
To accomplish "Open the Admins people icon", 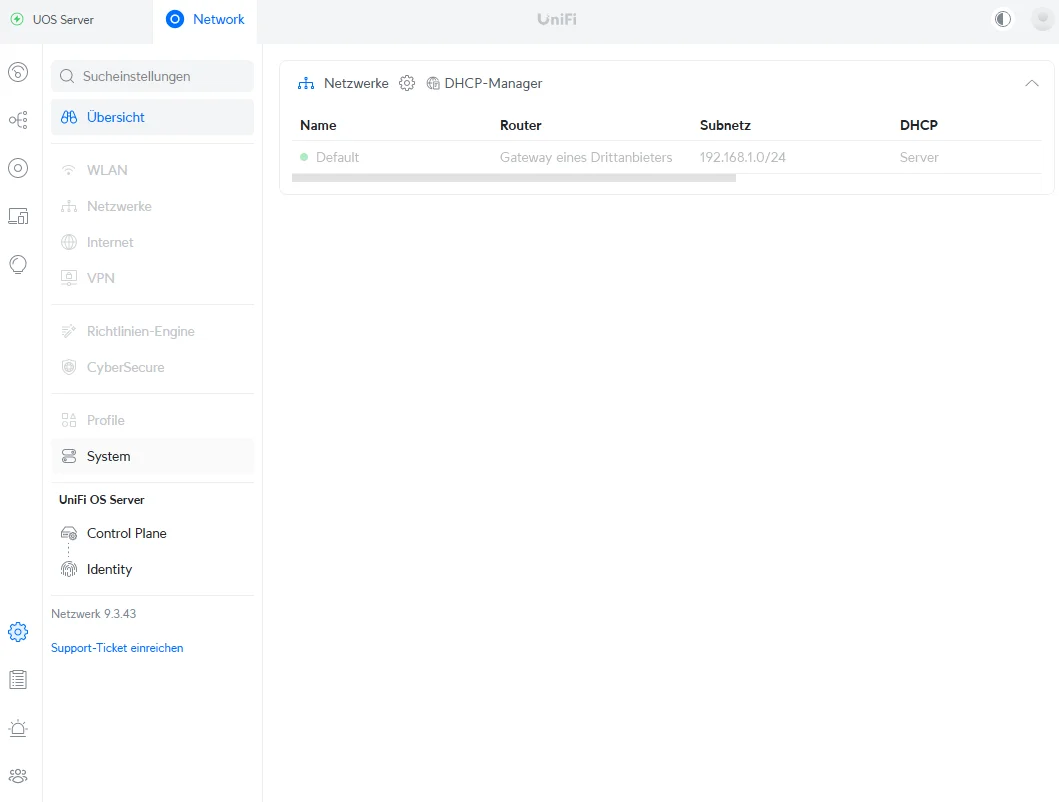I will click(18, 776).
